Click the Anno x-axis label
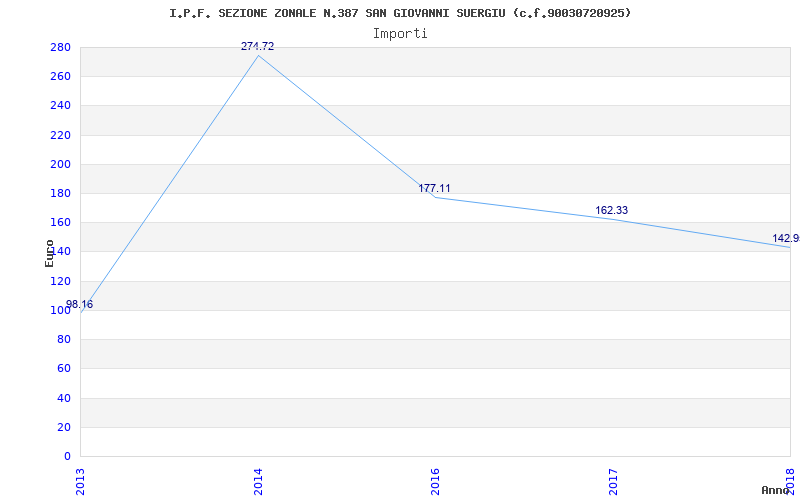The width and height of the screenshot is (800, 500). tap(775, 490)
